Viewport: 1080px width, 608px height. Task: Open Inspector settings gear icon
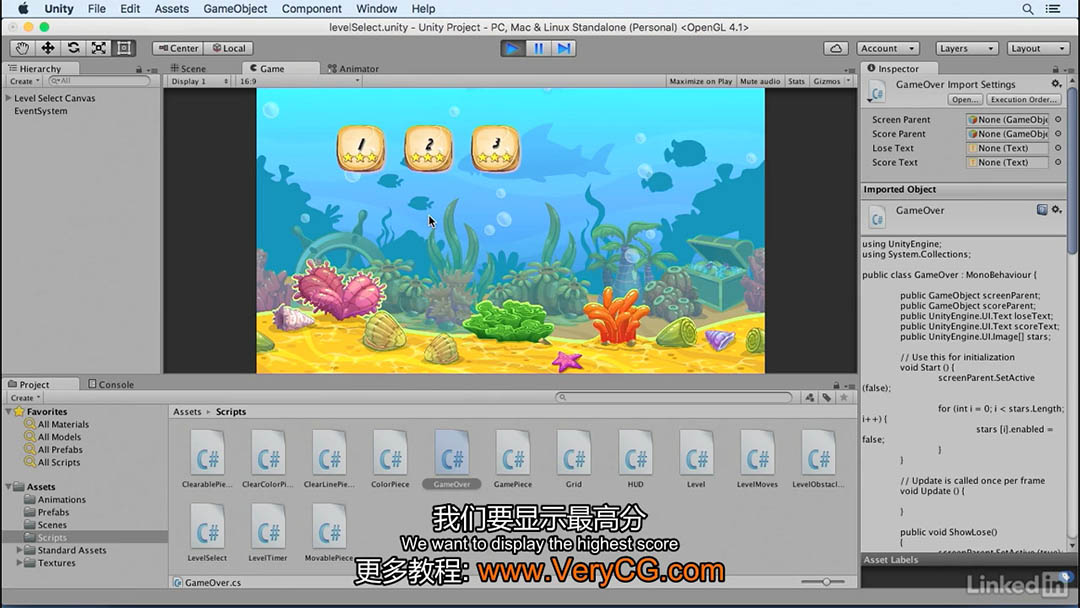coord(1056,83)
